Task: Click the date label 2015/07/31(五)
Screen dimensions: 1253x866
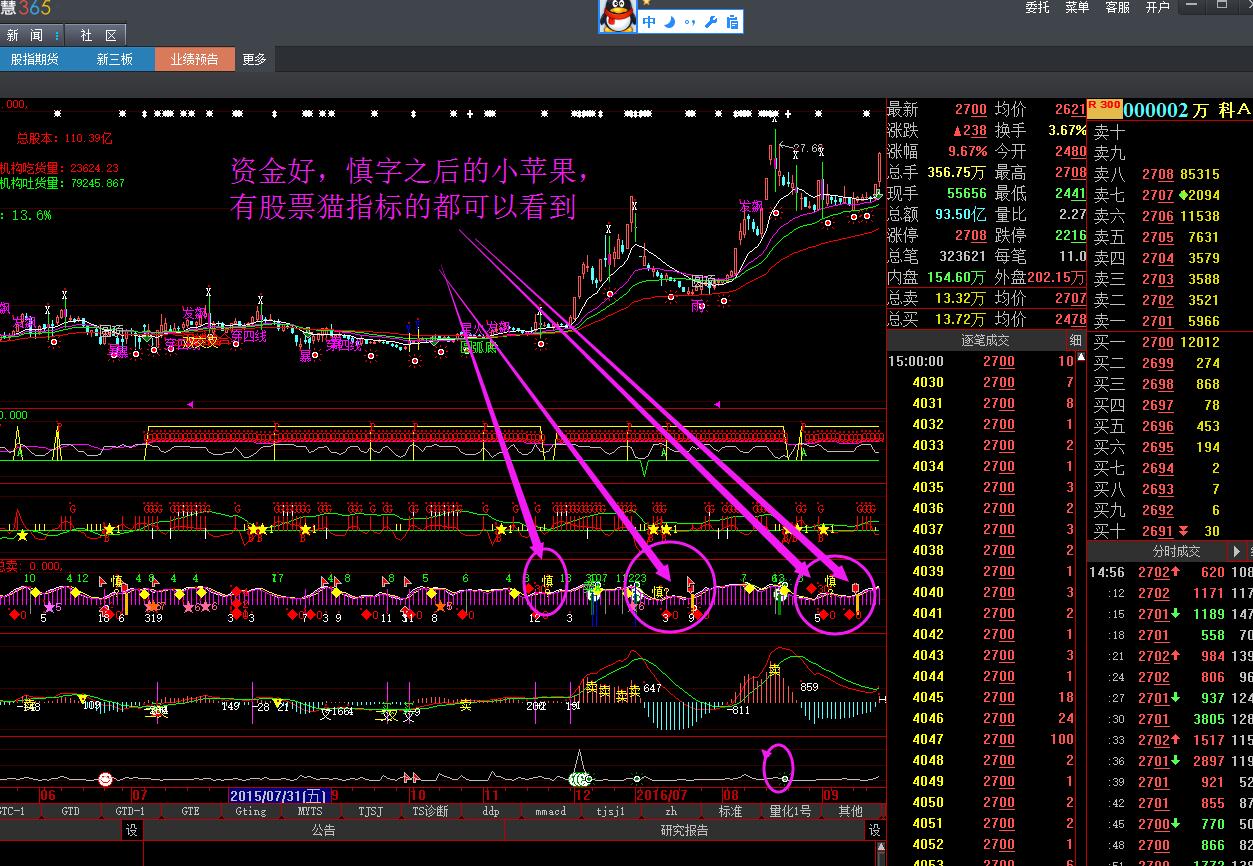Action: [279, 795]
